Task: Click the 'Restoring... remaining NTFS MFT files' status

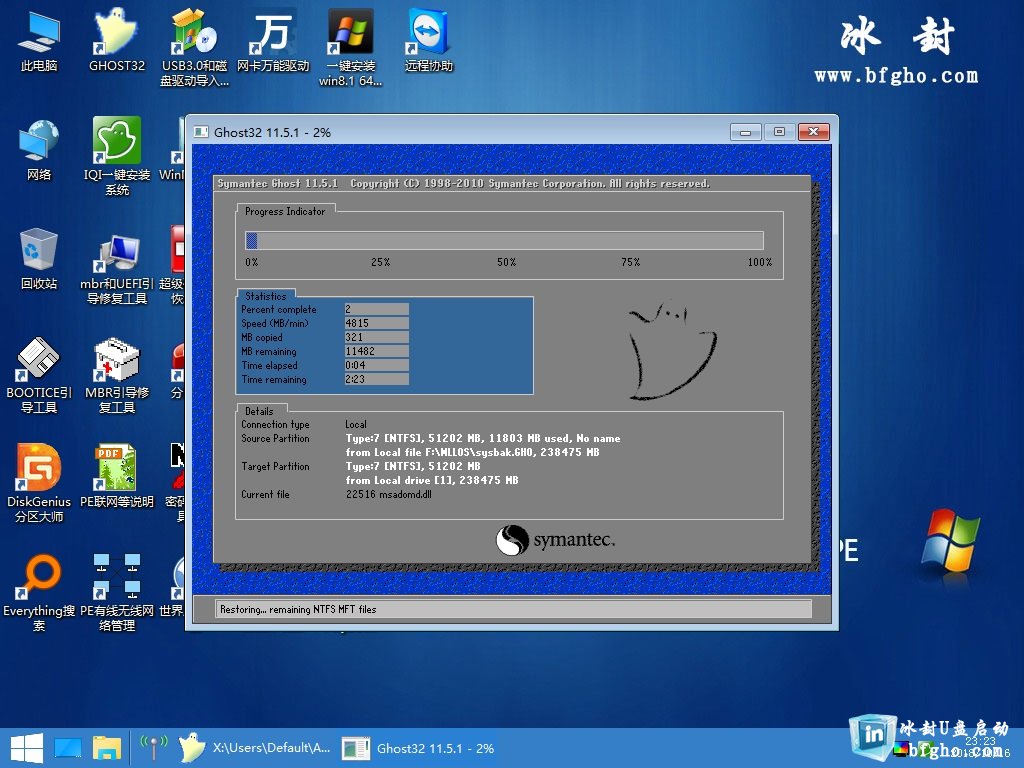Action: tap(298, 609)
